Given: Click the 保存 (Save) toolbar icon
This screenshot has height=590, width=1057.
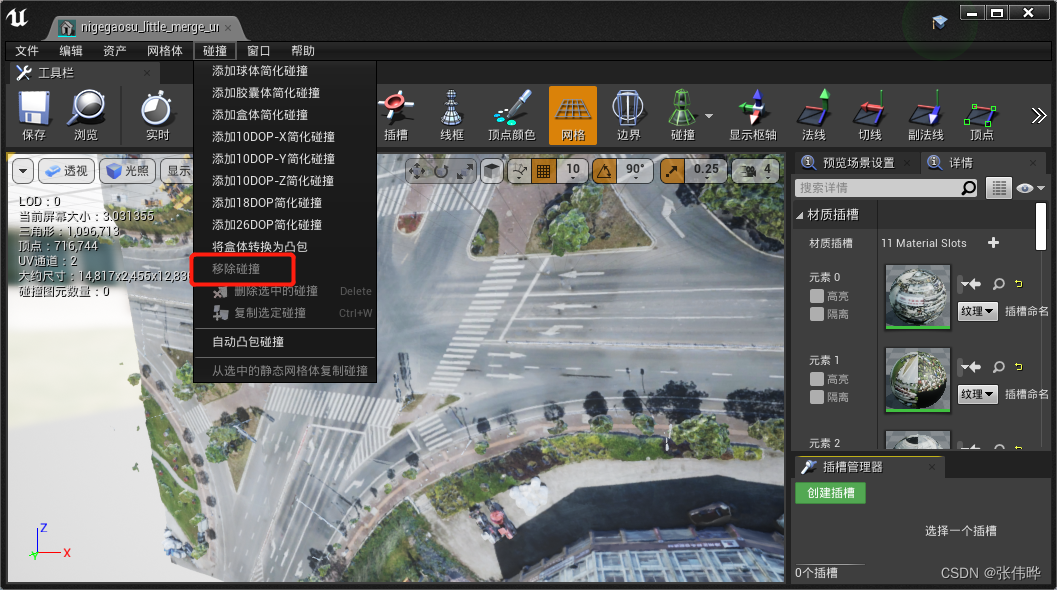Looking at the screenshot, I should [x=34, y=112].
